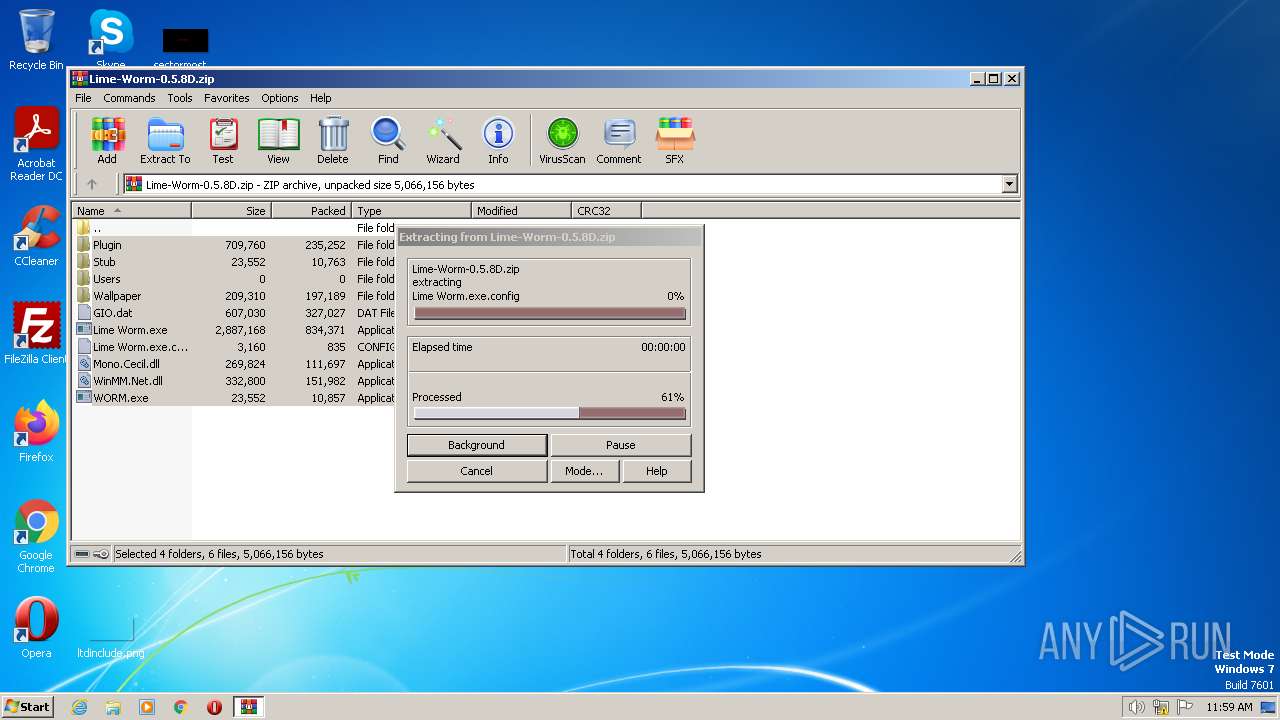Select the Wallpaper folder row
Image resolution: width=1280 pixels, height=720 pixels.
click(x=235, y=296)
